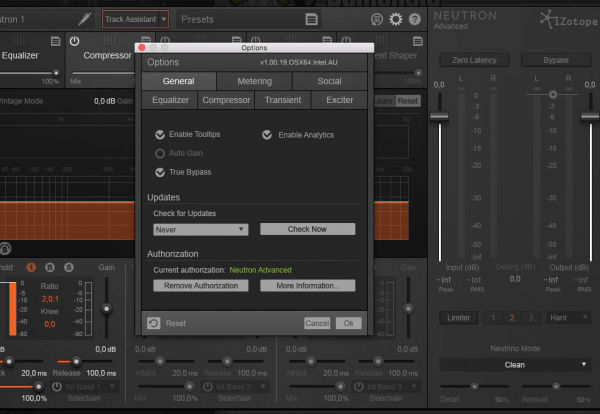600x414 pixels.
Task: Open the Equalizer module preset list icon
Action: click(55, 41)
